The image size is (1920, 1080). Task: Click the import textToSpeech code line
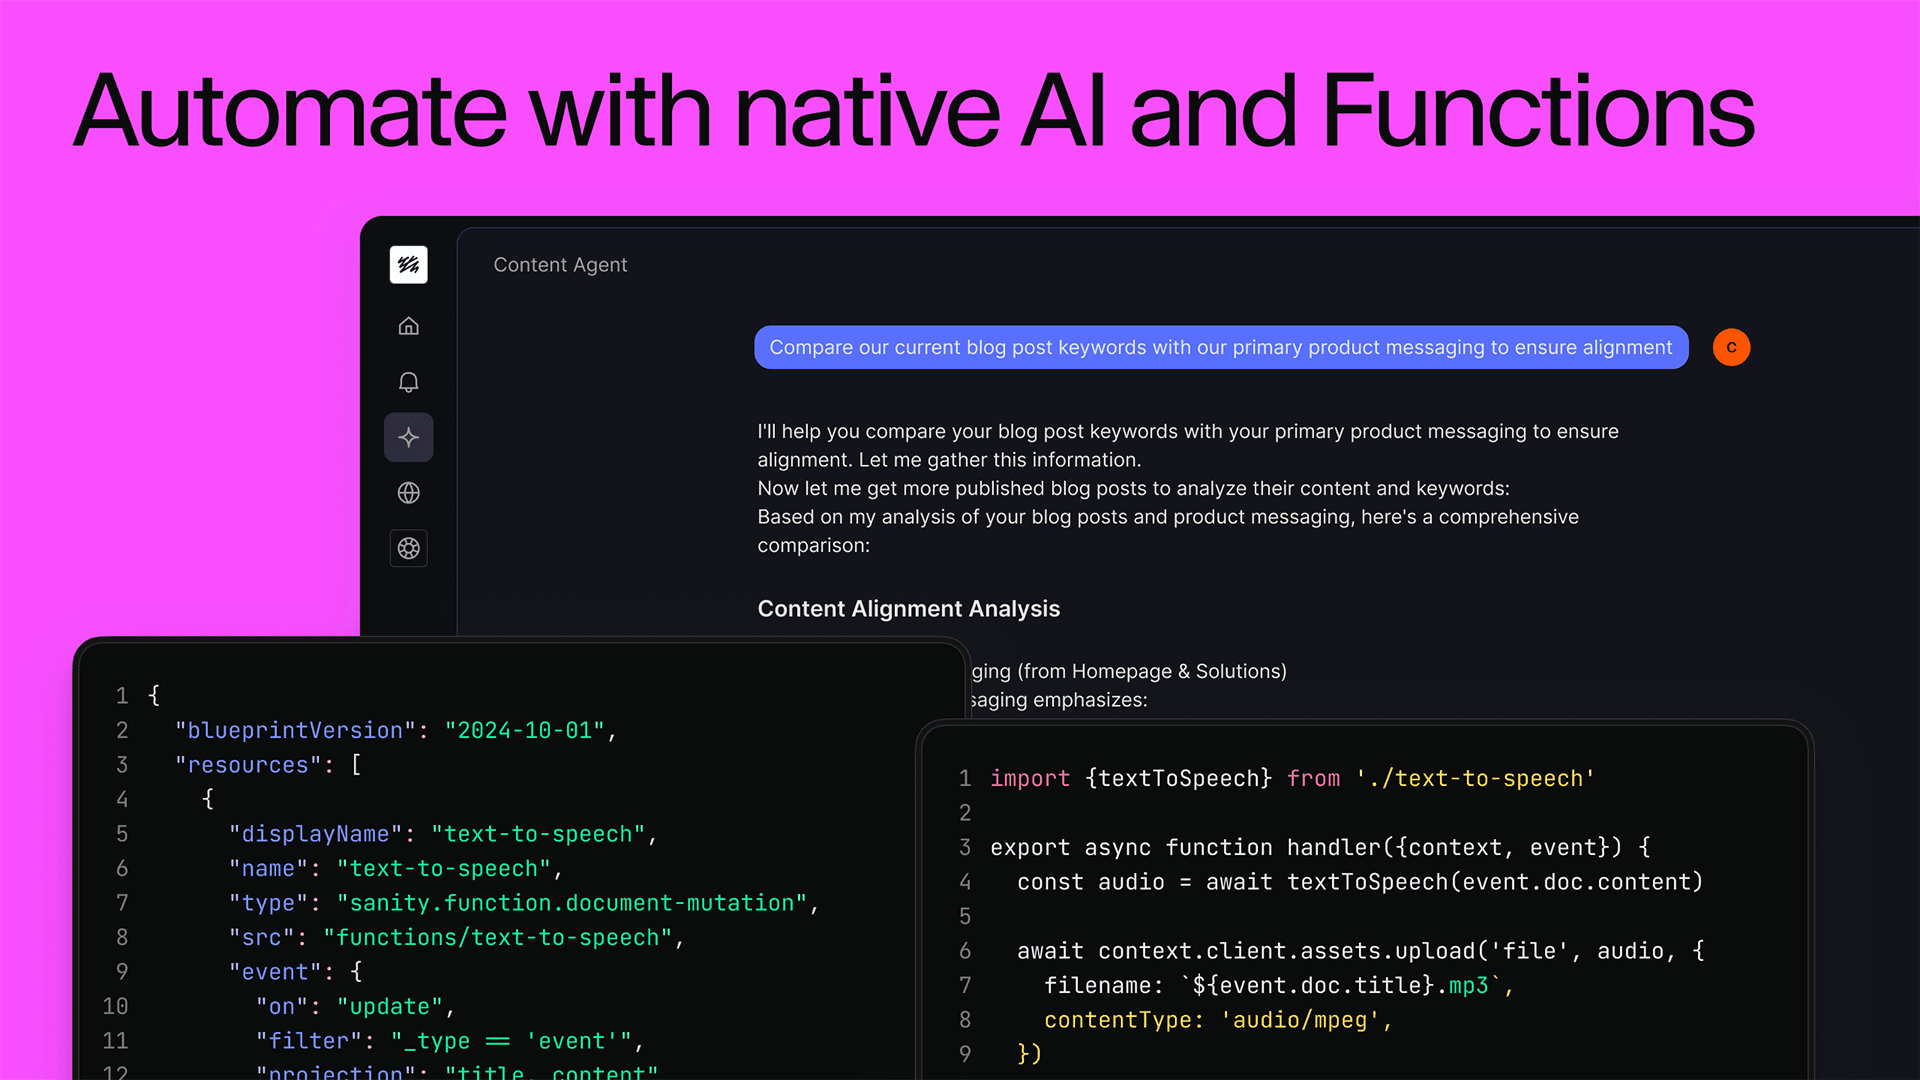coord(1292,779)
